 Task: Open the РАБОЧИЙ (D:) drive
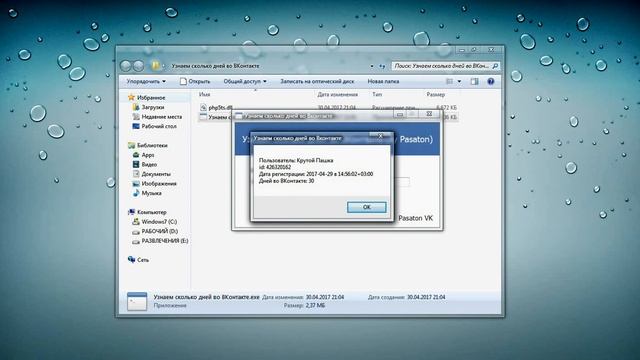[160, 231]
